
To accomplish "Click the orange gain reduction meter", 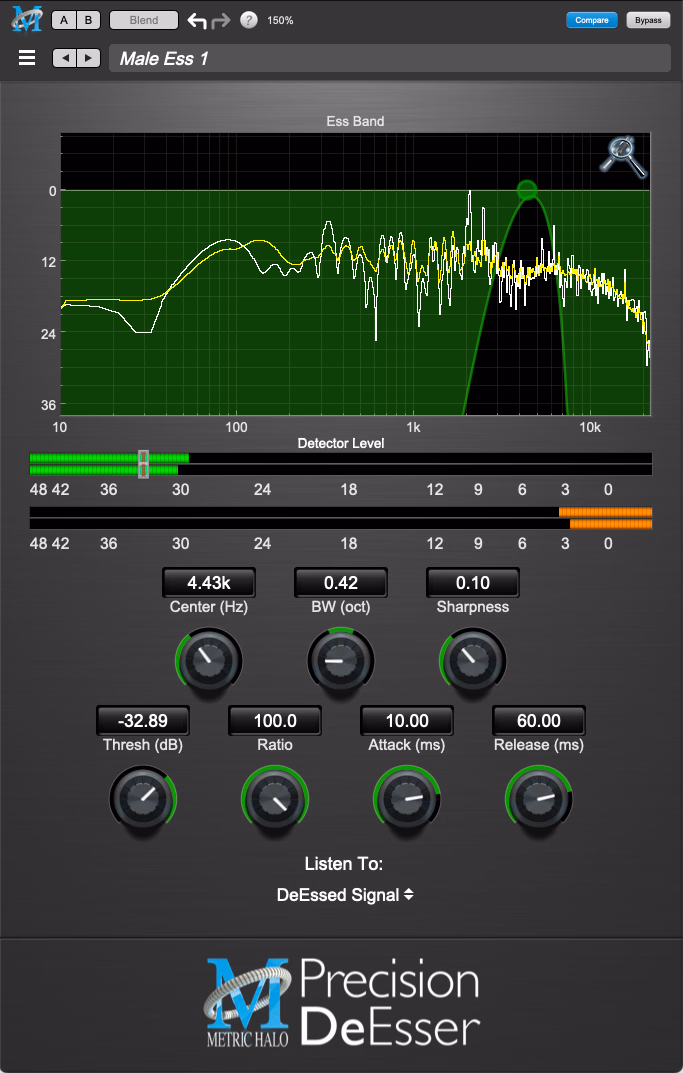I will (x=341, y=518).
